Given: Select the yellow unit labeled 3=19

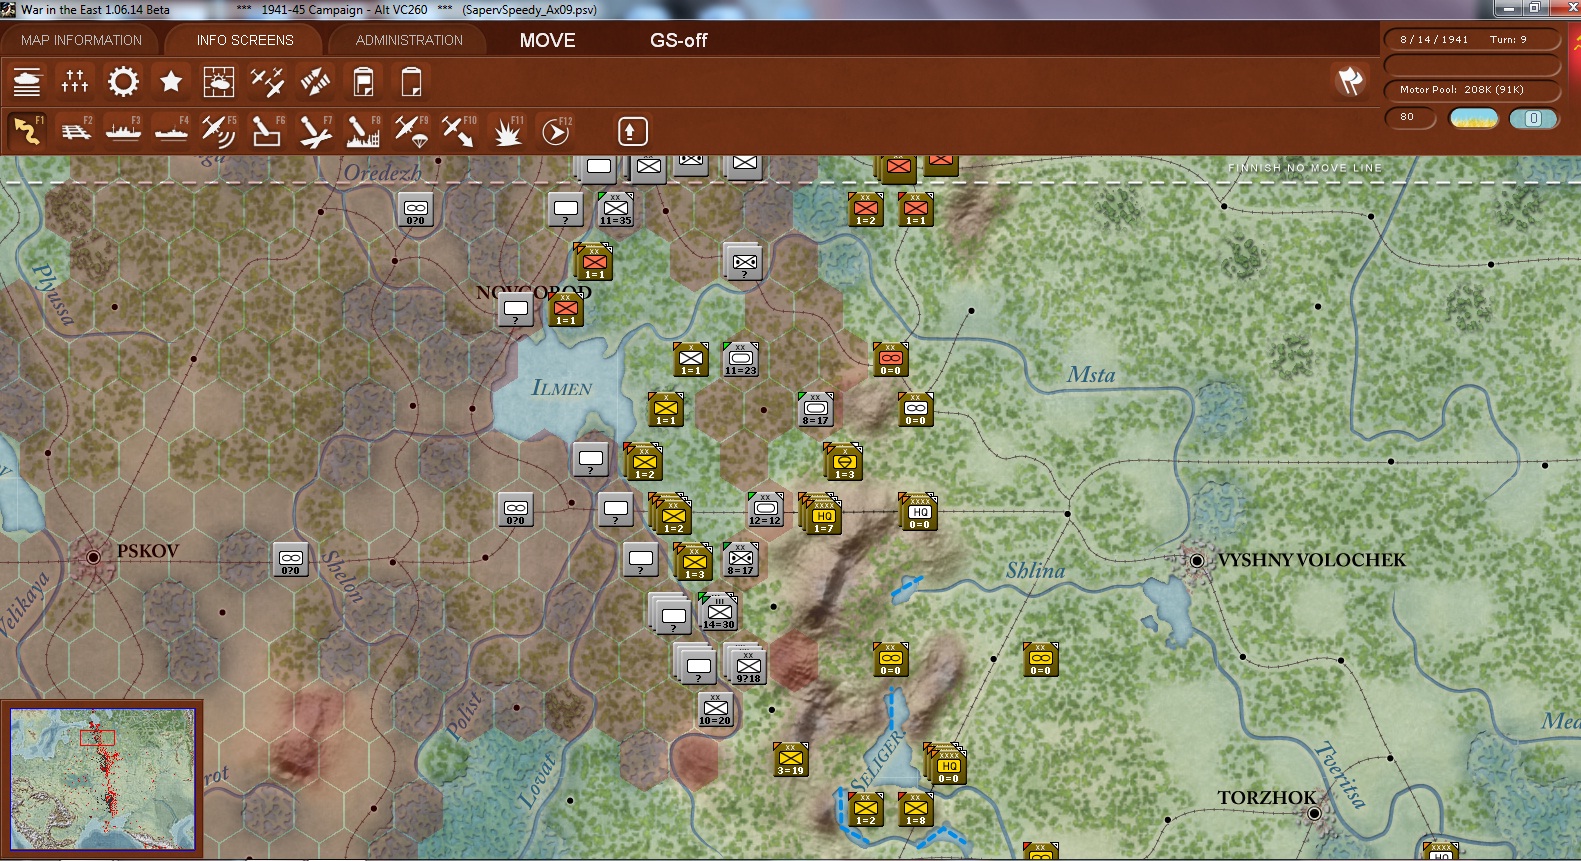Looking at the screenshot, I should [790, 759].
